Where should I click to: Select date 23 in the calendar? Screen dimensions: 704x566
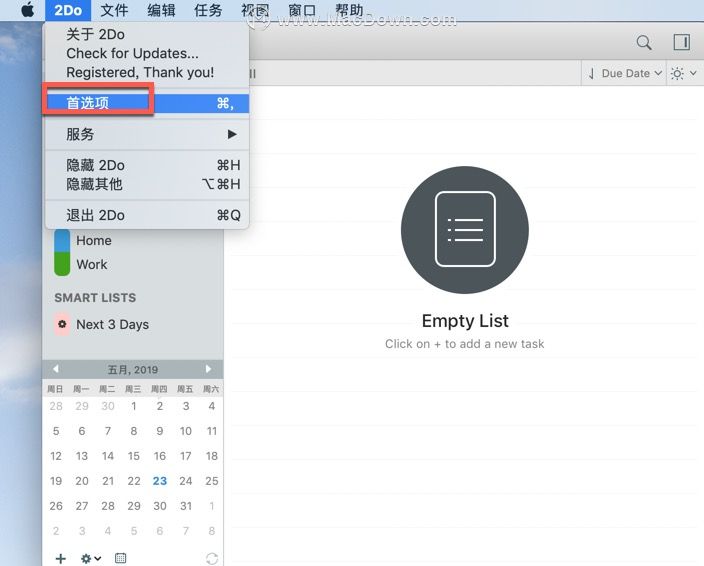point(159,481)
